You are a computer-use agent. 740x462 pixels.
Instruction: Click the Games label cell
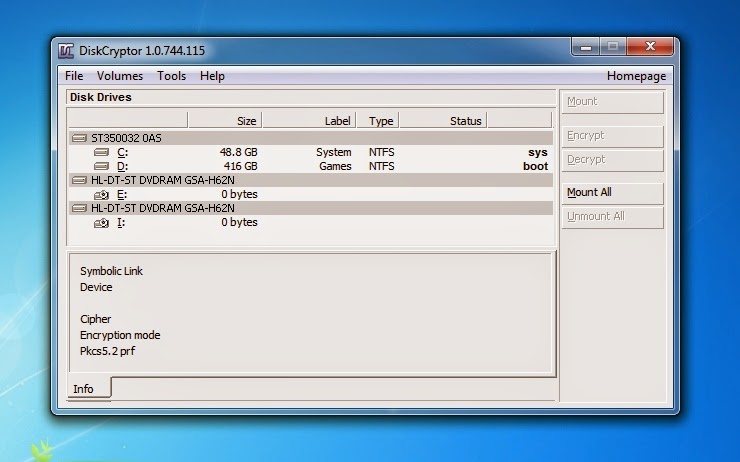coord(335,166)
